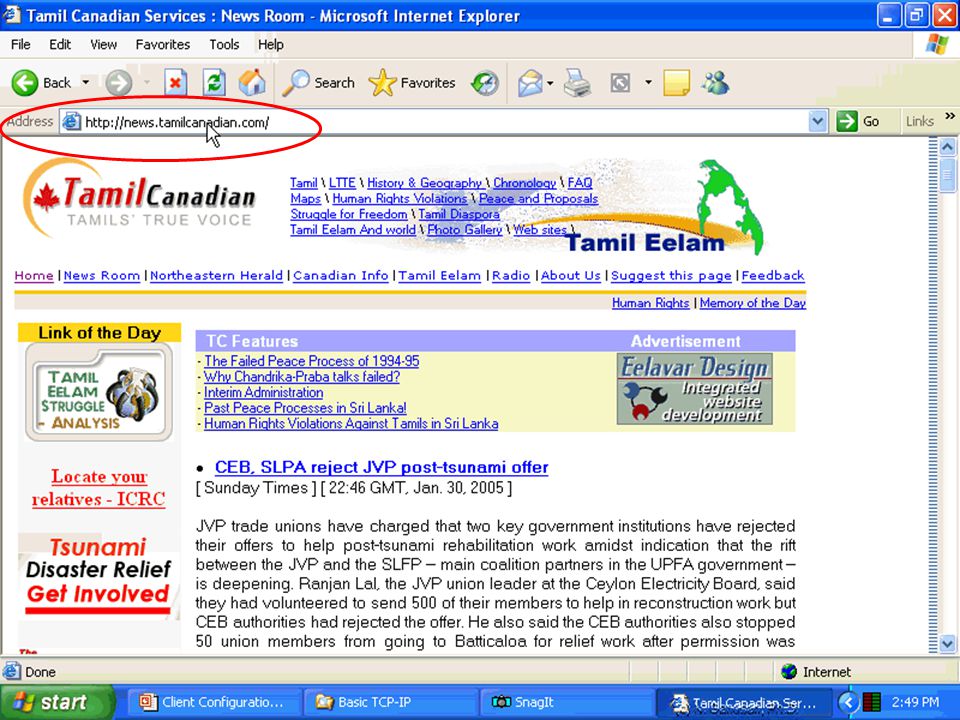The height and width of the screenshot is (720, 960).
Task: Click the scrollbar up arrow
Action: tap(947, 147)
